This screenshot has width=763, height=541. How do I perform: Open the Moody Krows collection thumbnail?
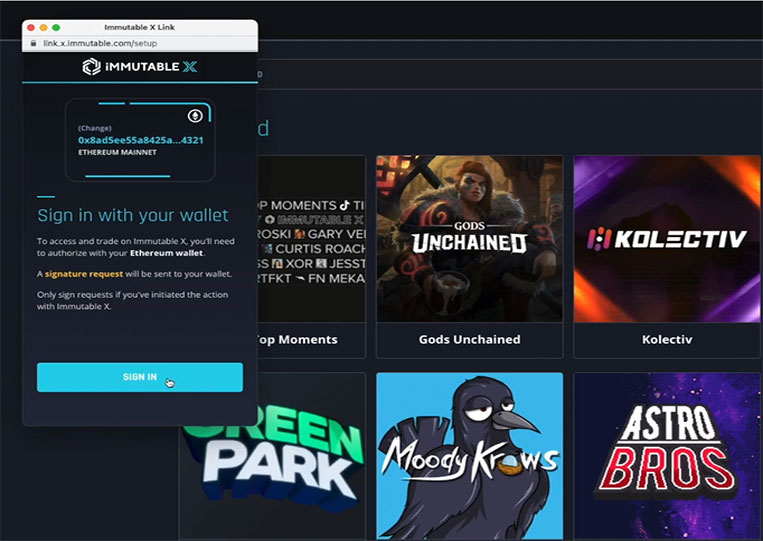click(x=470, y=456)
